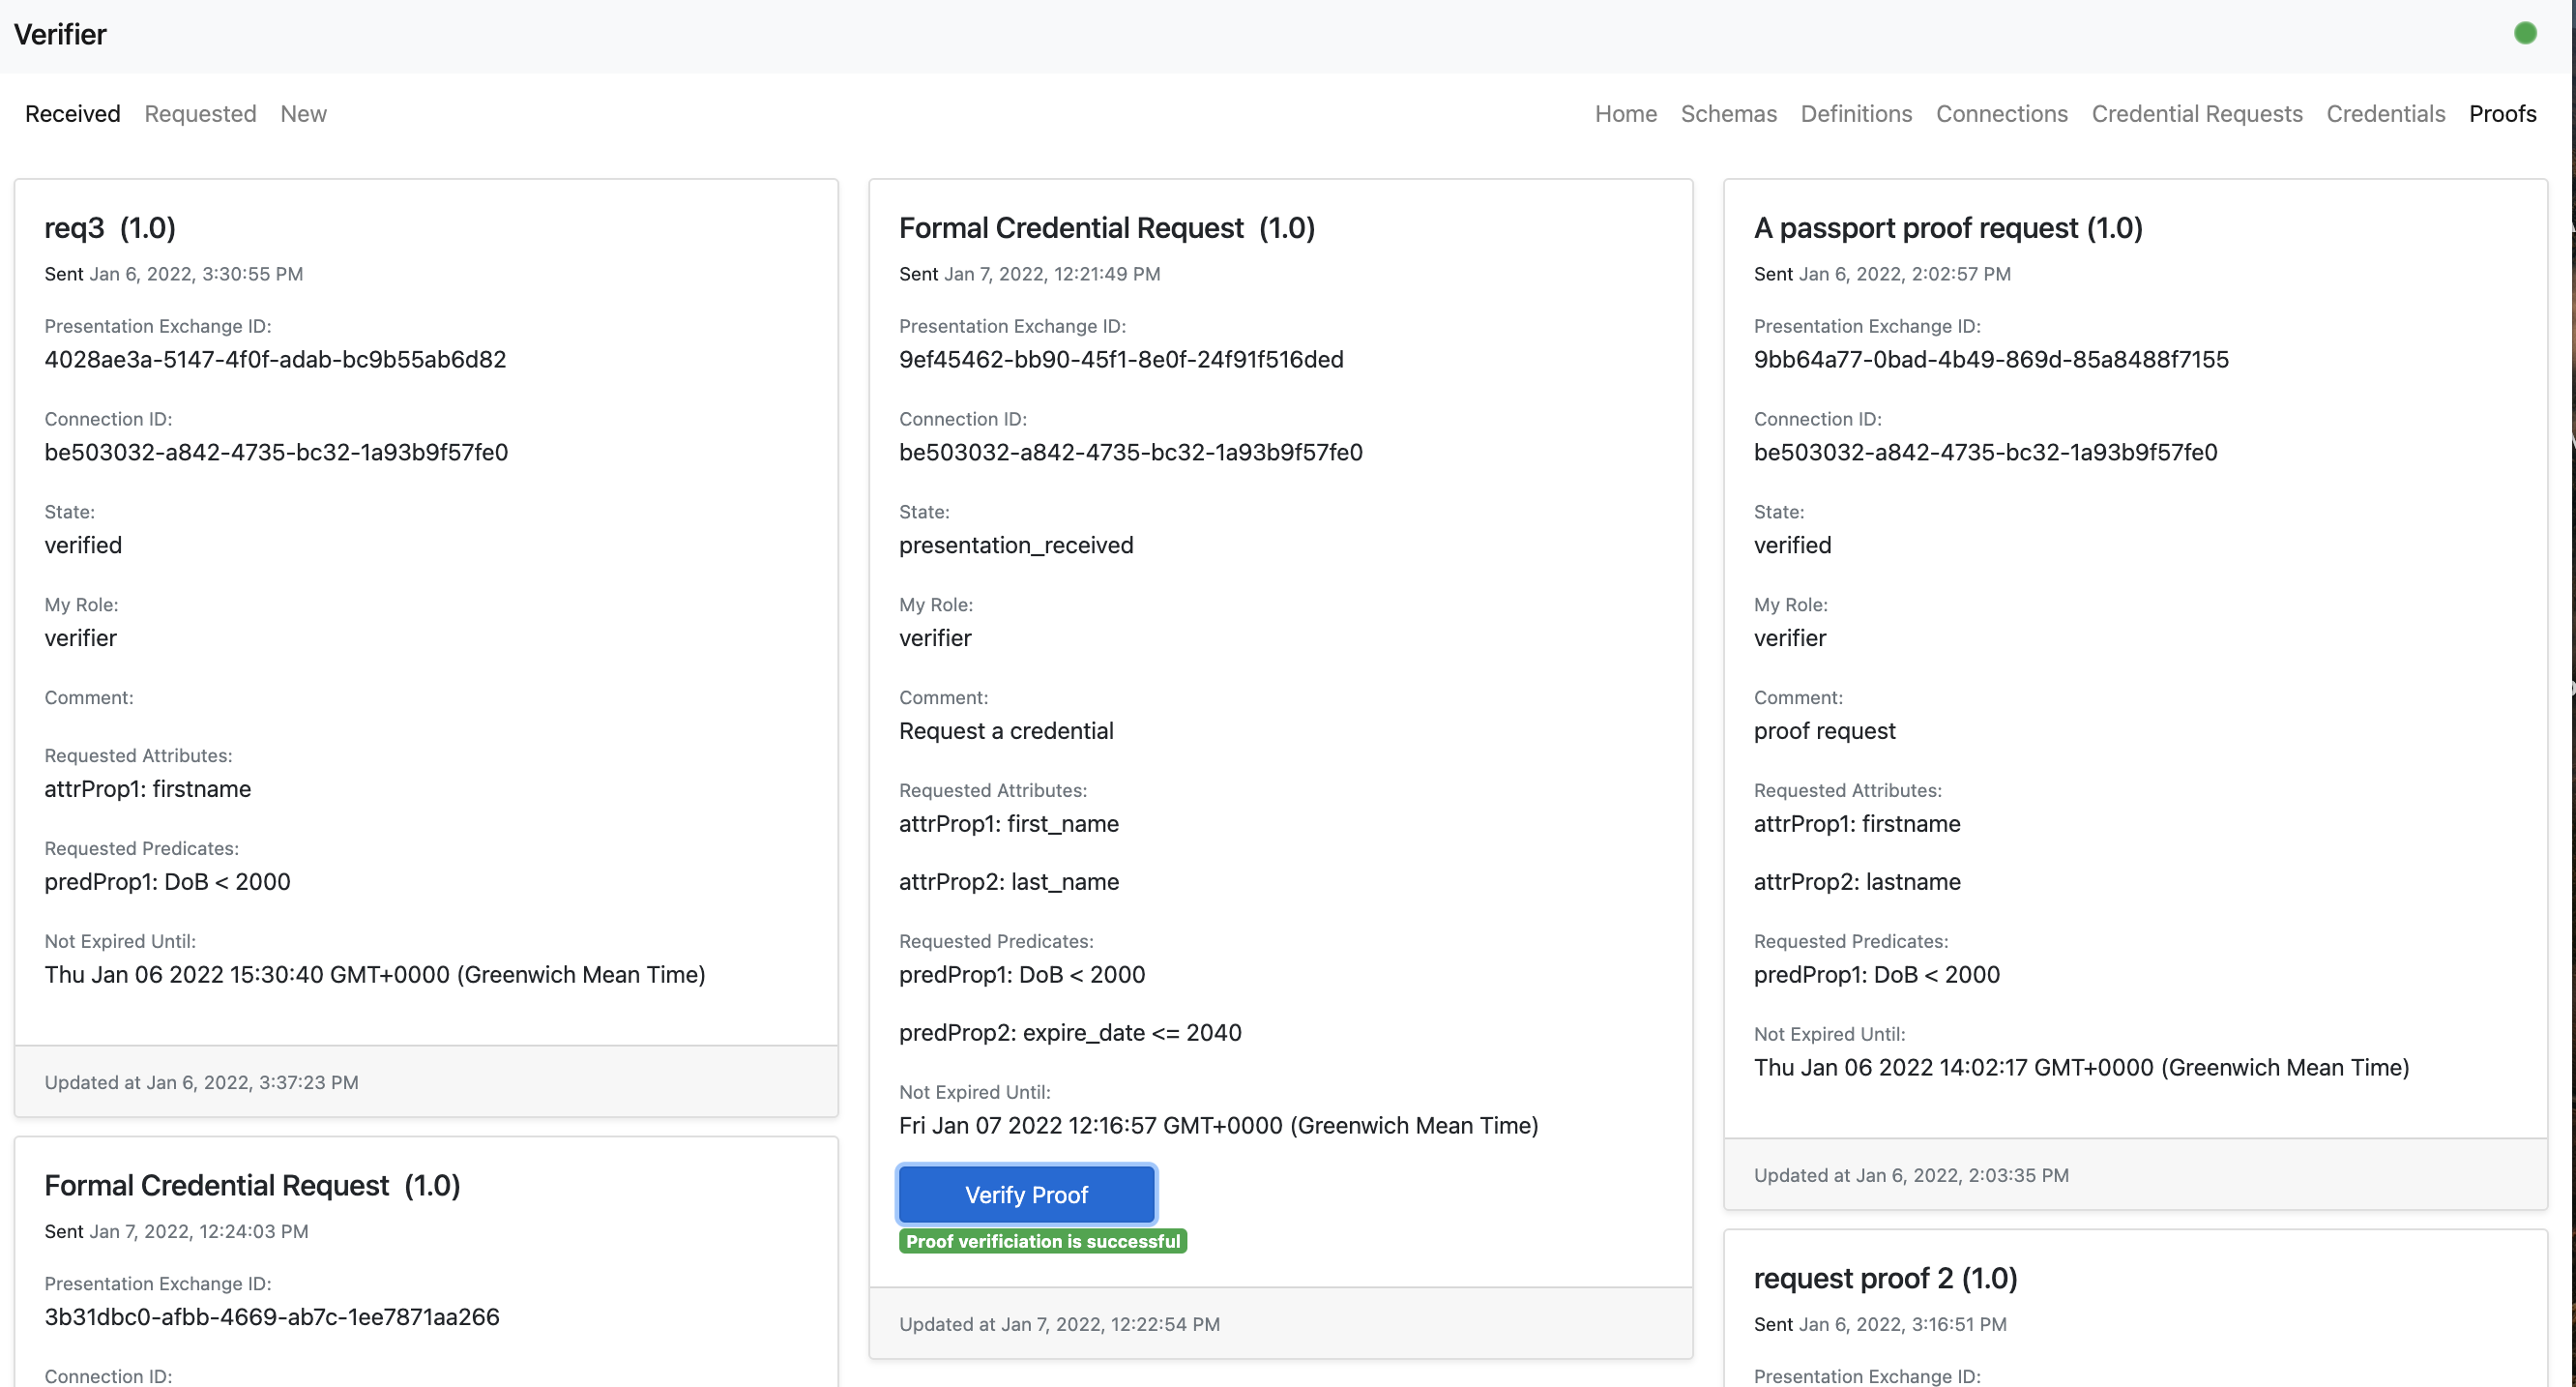2576x1387 pixels.
Task: Click Presentation Exchange ID 9ef45462 value
Action: 1120,359
